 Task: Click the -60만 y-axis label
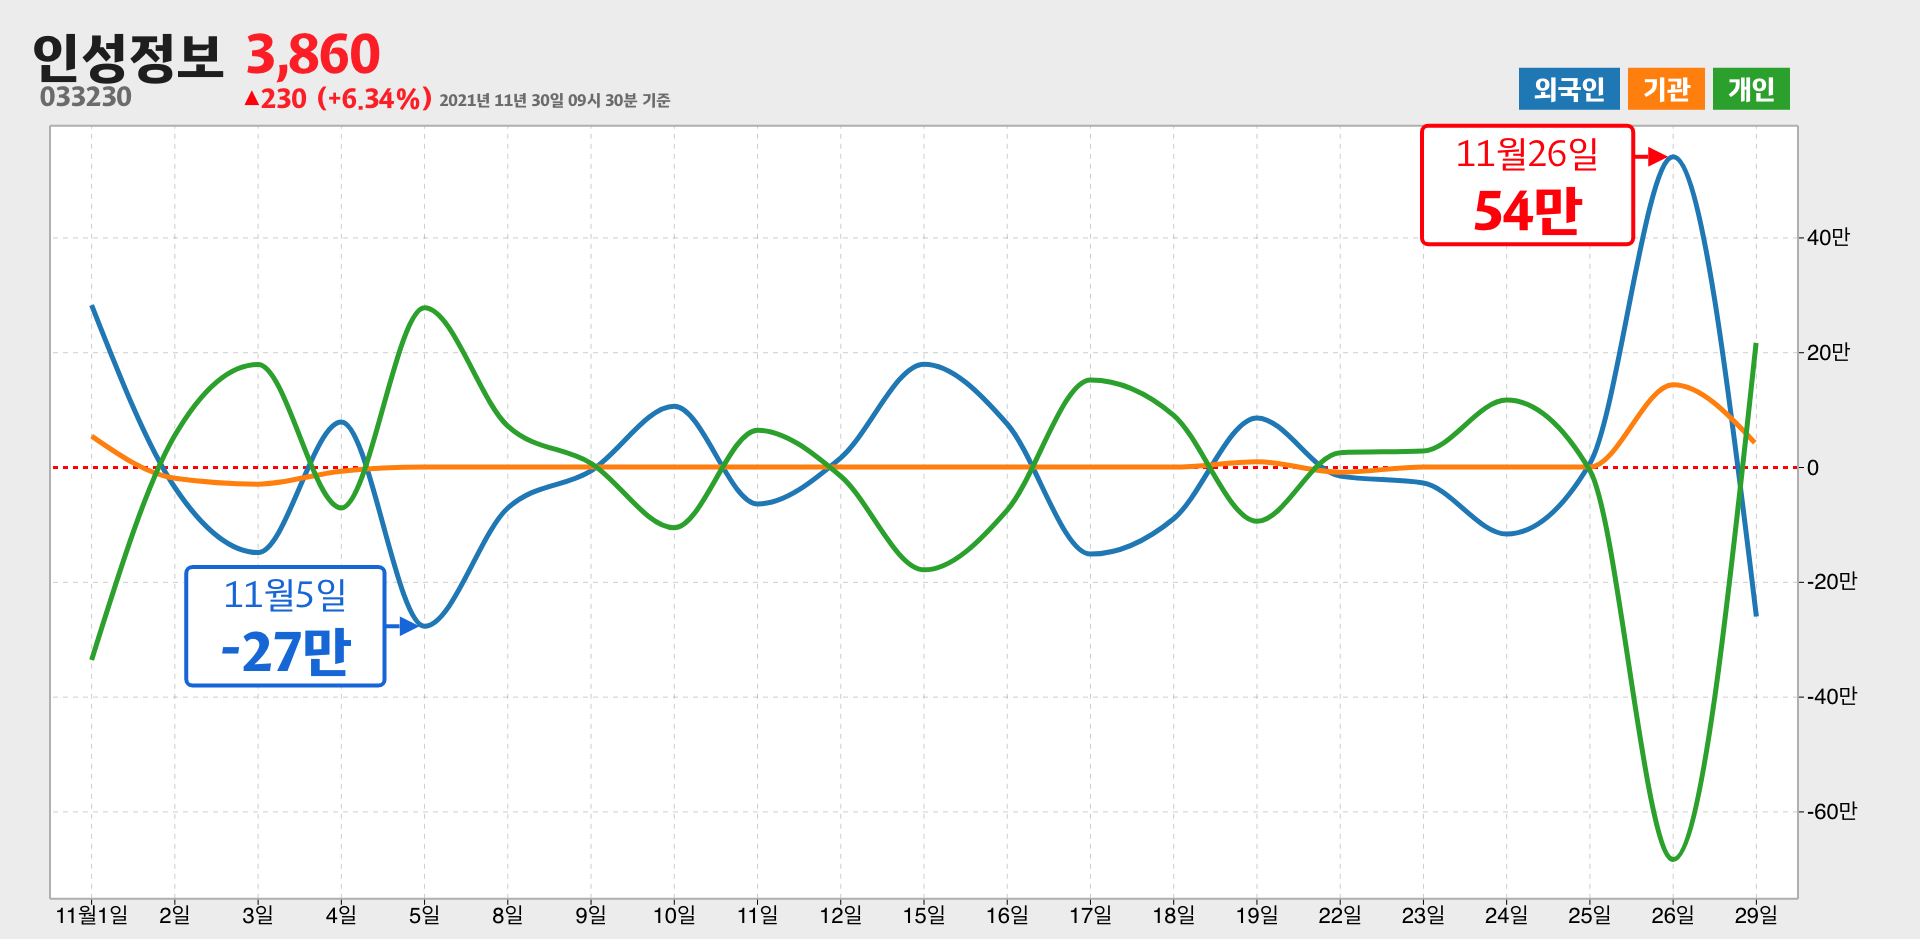tap(1831, 811)
